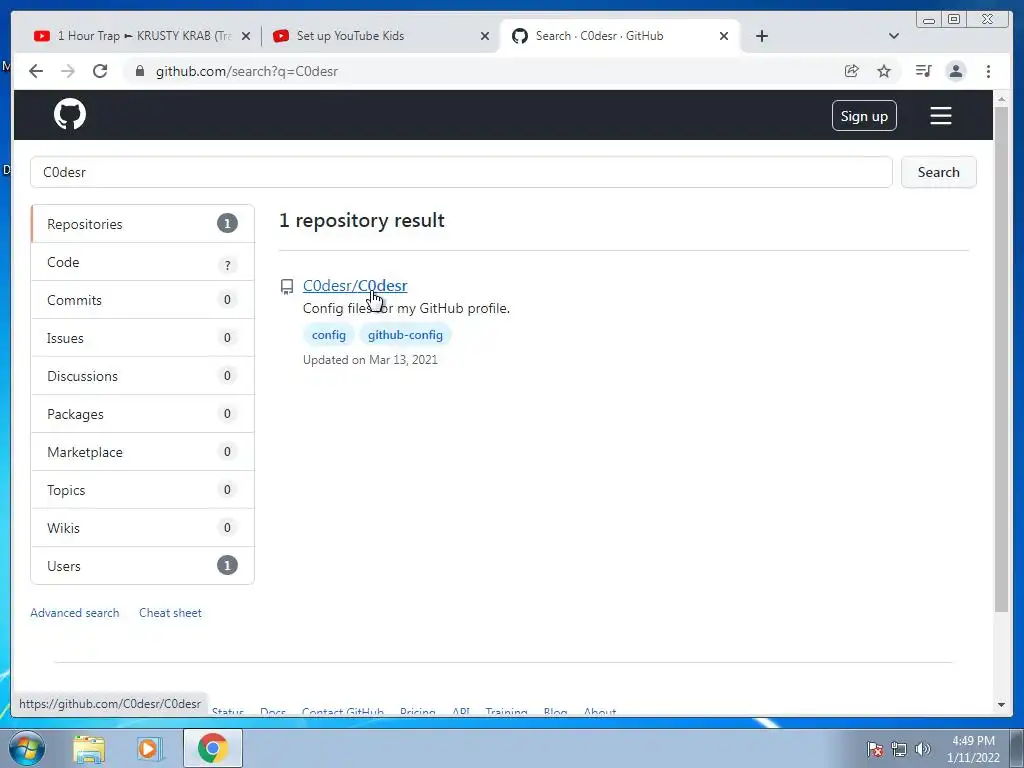1024x768 pixels.
Task: Select the Marketplace filter
Action: 142,451
